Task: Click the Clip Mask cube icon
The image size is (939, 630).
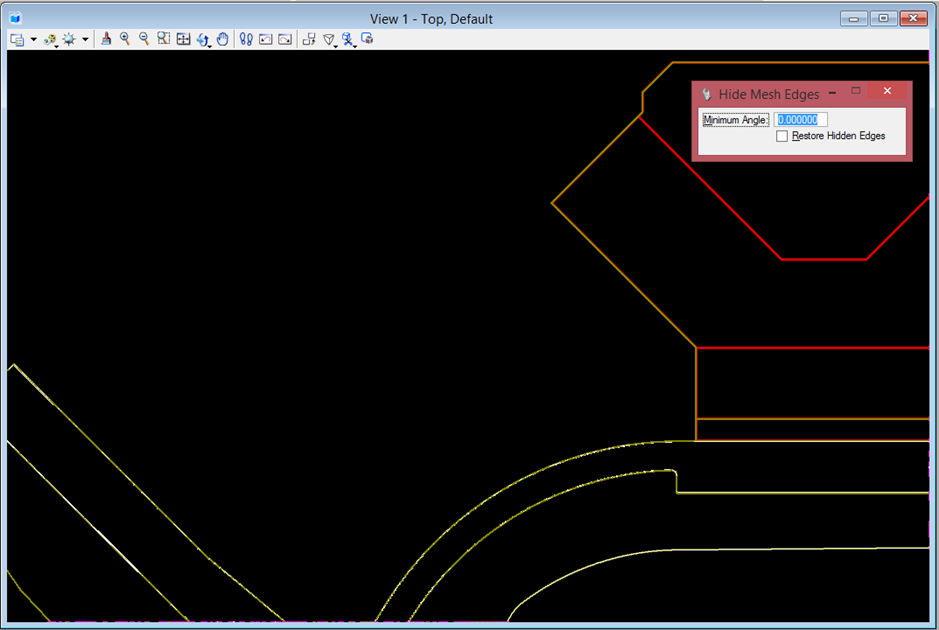Action: click(367, 39)
